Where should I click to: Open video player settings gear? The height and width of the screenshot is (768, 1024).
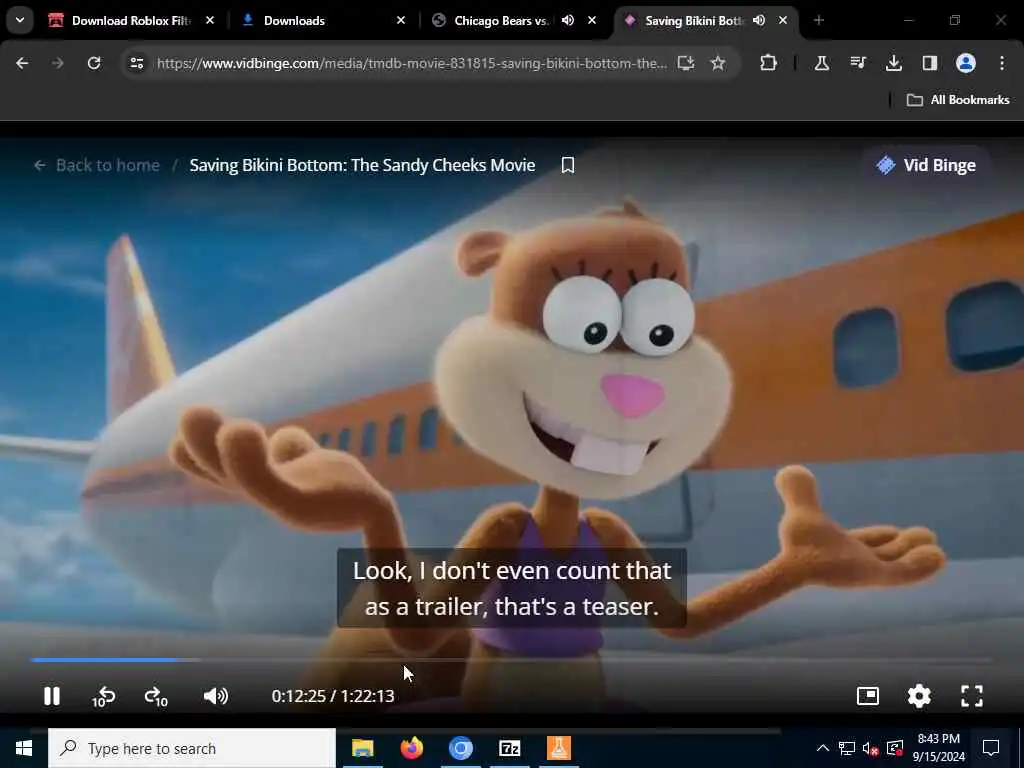(x=919, y=696)
